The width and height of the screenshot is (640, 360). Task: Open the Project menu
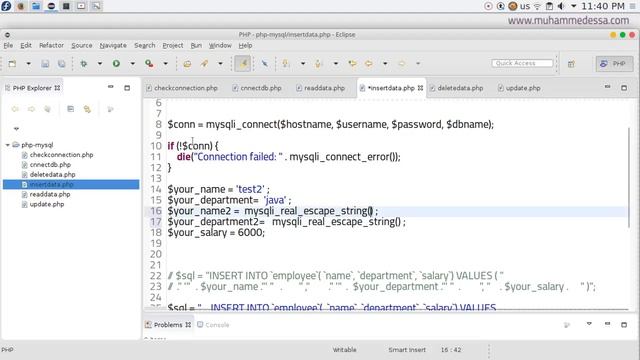[x=173, y=45]
